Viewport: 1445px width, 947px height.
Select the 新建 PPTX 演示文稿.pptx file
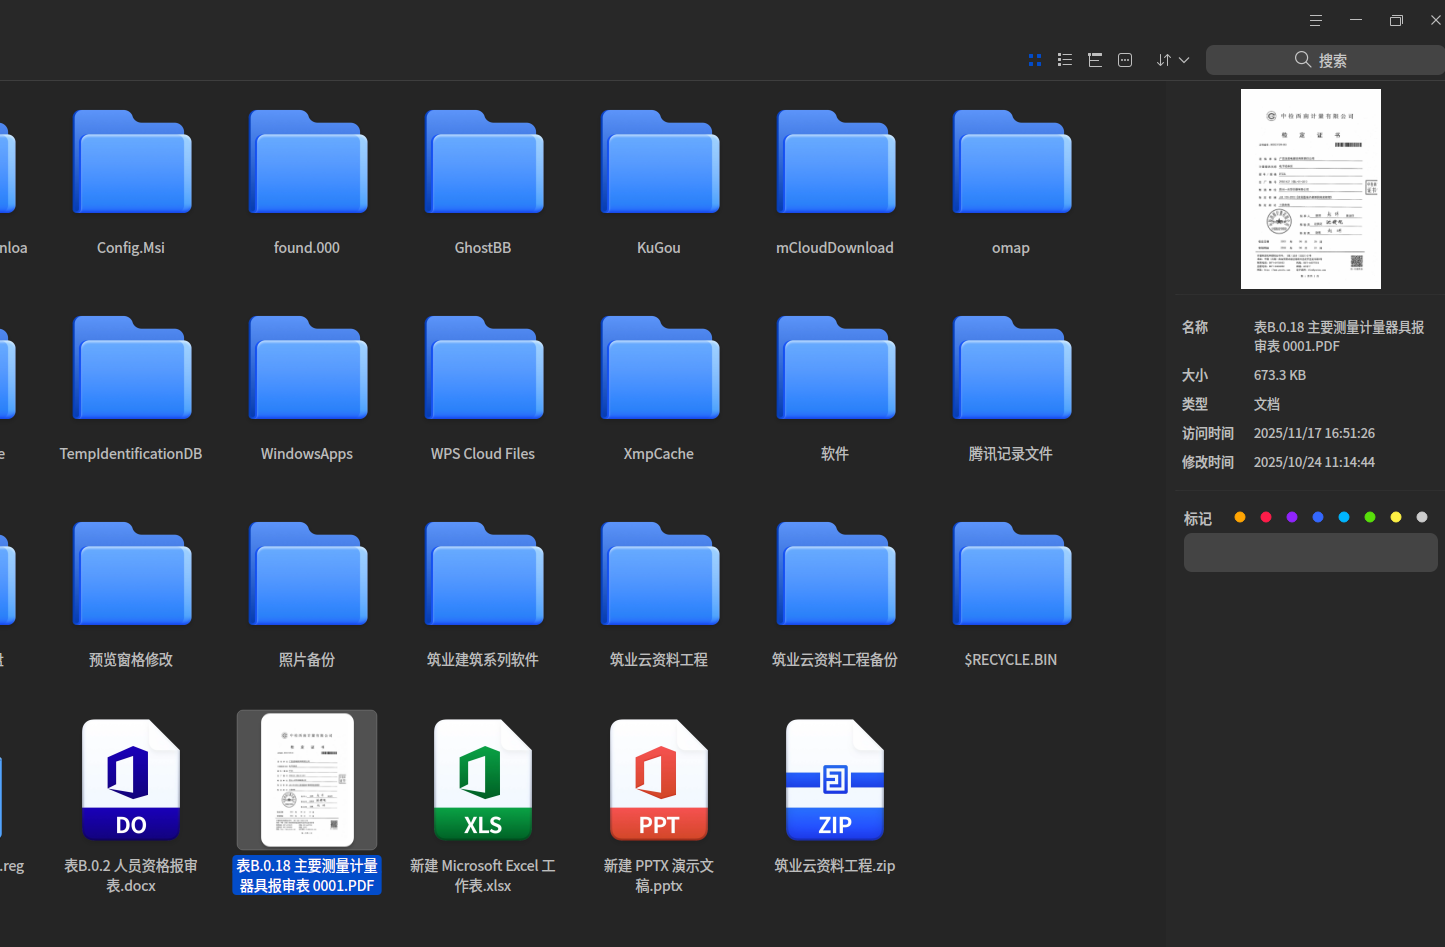pos(659,780)
